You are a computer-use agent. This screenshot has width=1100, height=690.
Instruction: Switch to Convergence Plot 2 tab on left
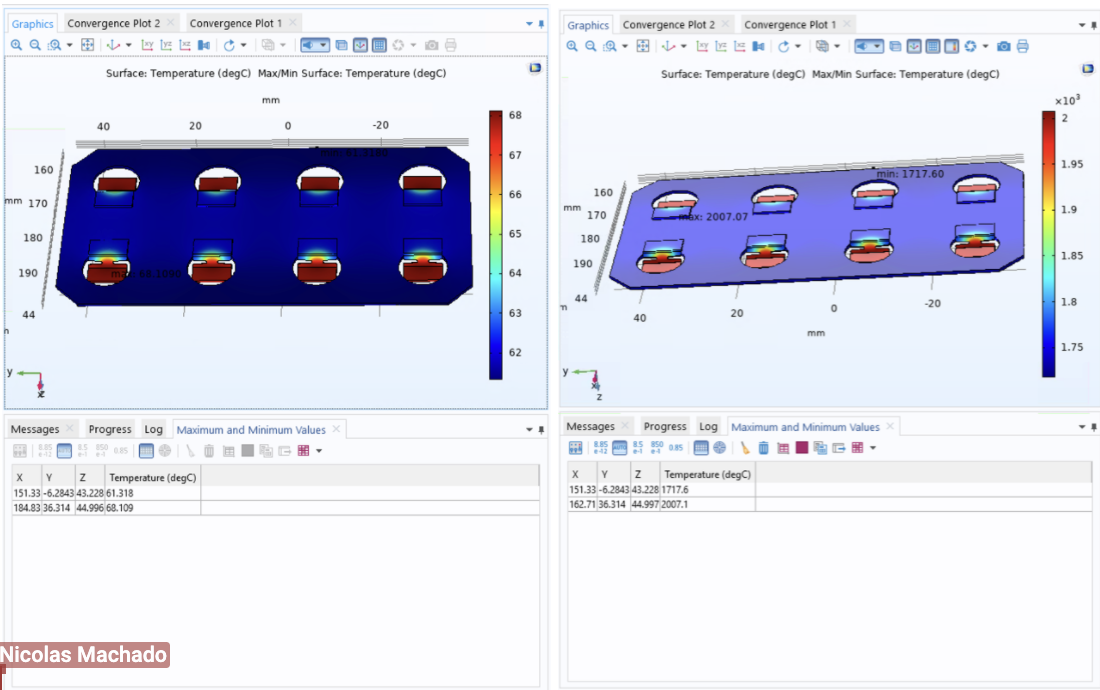[114, 23]
